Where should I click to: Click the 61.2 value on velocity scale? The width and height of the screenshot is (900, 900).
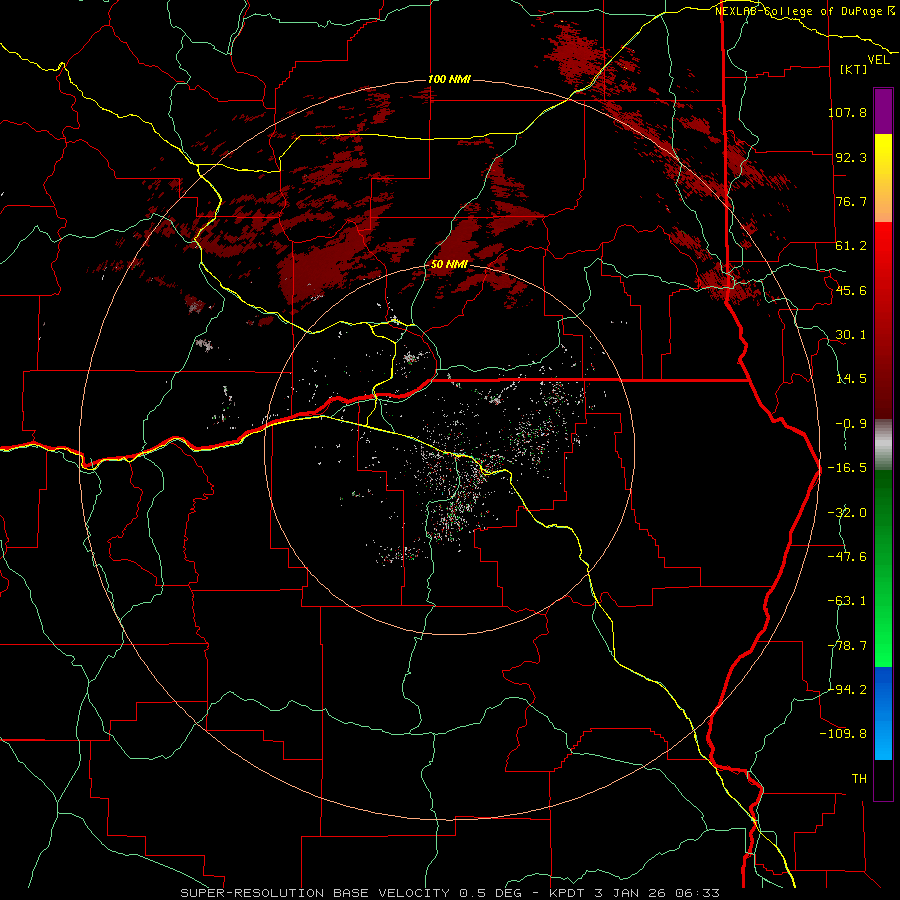851,246
